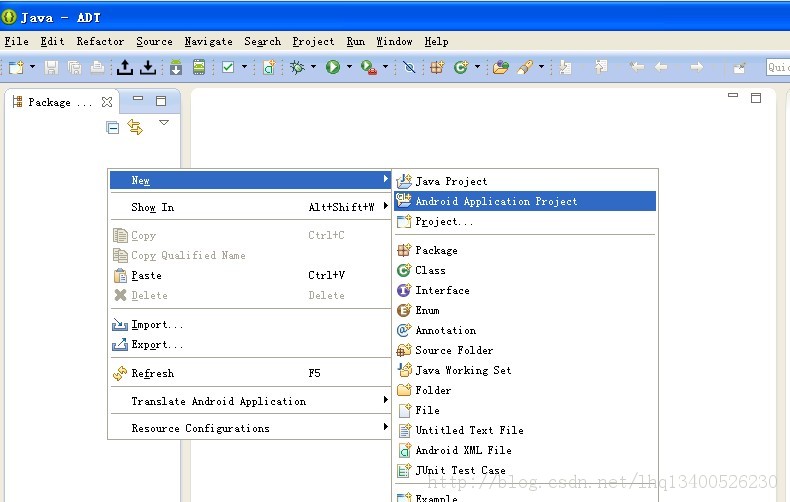Open the Android Virtual Device Manager icon
Image resolution: width=790 pixels, height=502 pixels.
point(199,67)
